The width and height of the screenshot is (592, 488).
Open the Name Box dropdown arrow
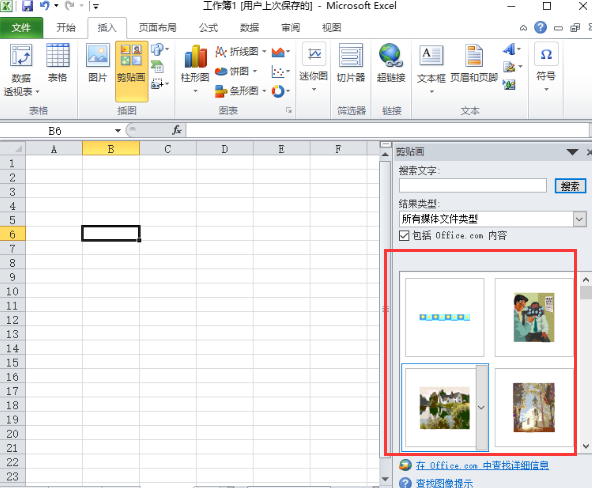(118, 131)
